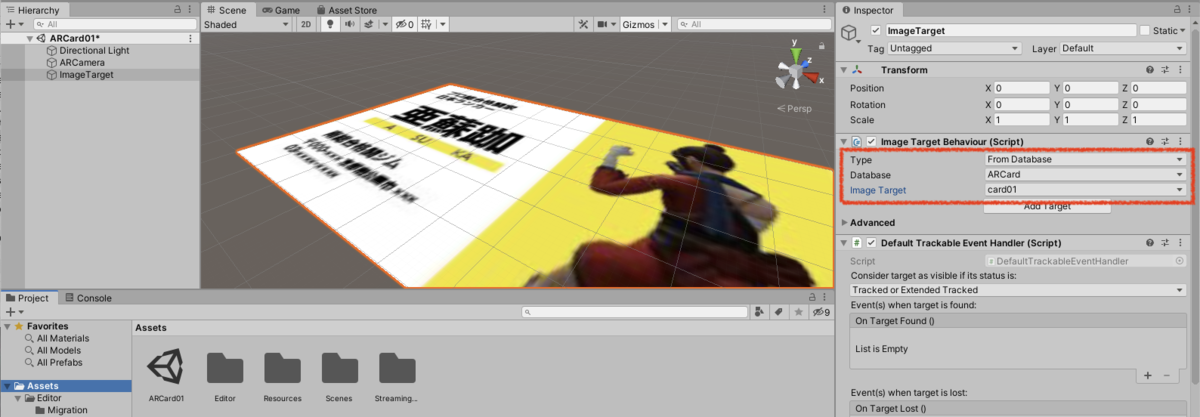The image size is (1200, 417).
Task: Toggle ImageTarget active checkbox in Inspector
Action: pos(876,31)
